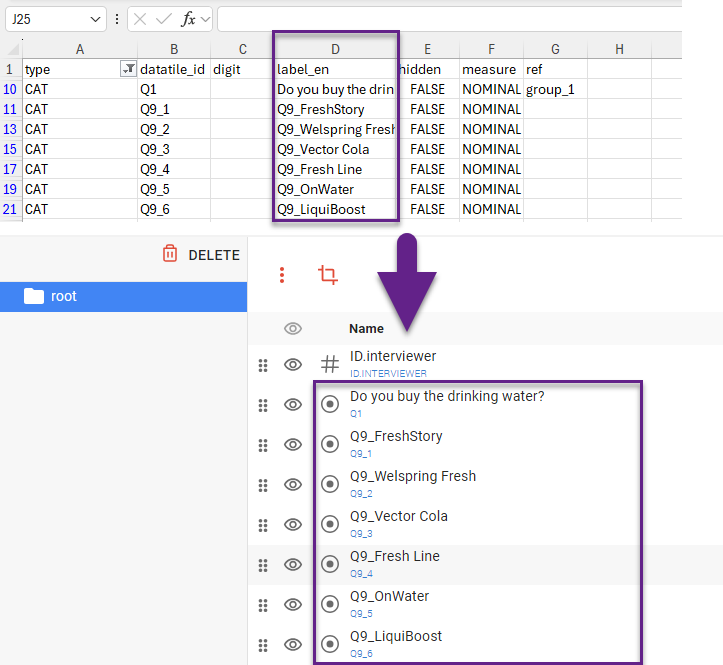This screenshot has width=723, height=665.
Task: Click the formula bar confirm checkmark
Action: [x=164, y=19]
